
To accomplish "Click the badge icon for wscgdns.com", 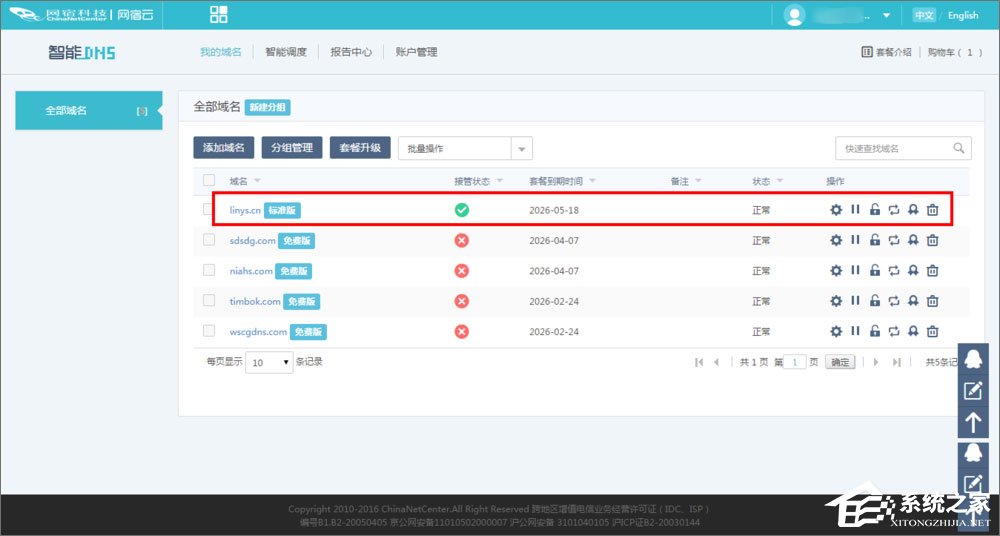I will point(913,331).
